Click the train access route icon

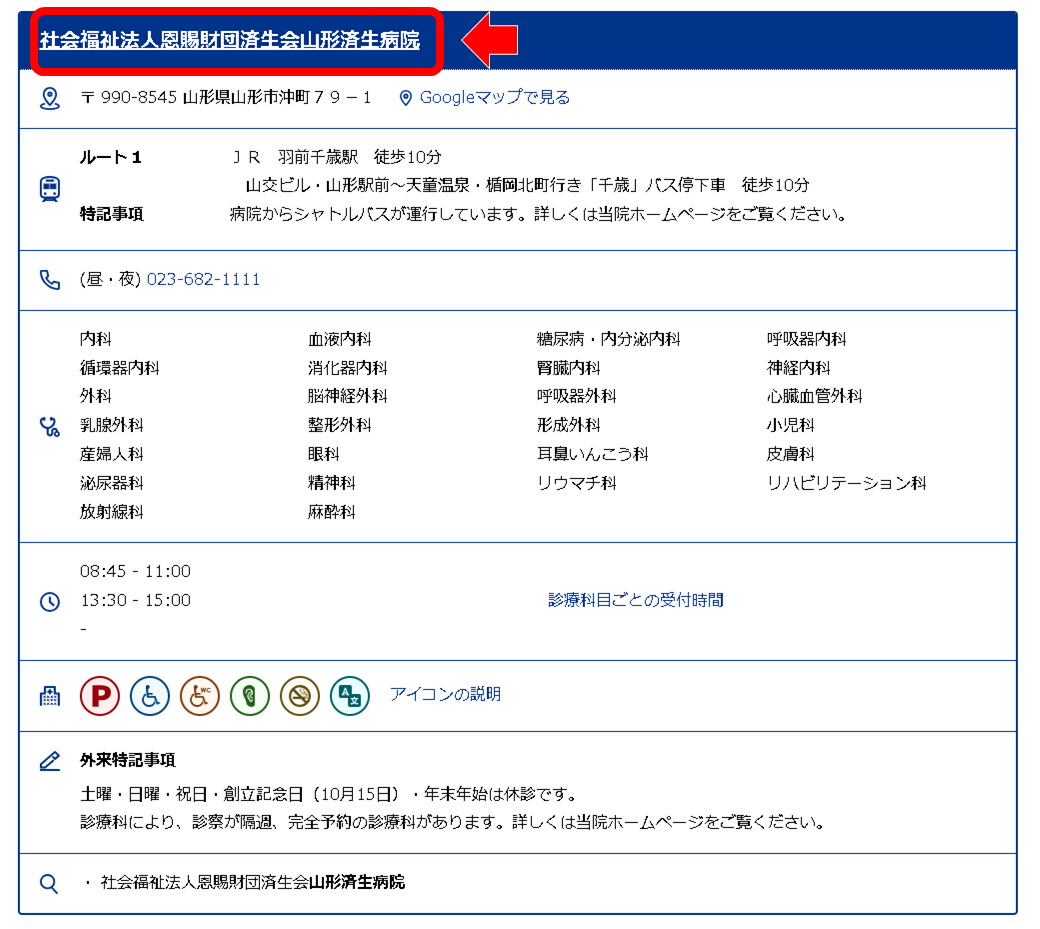50,189
